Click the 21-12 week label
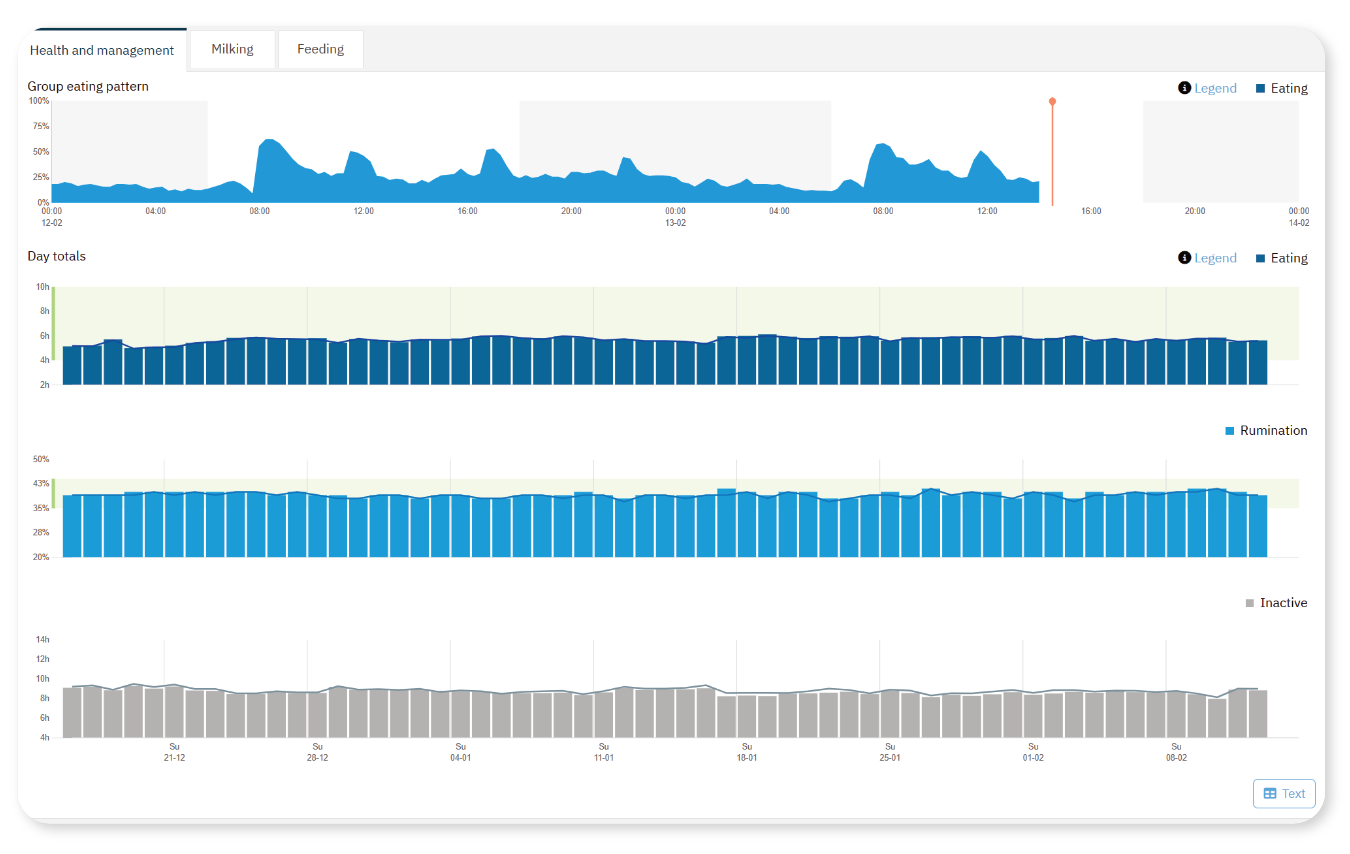This screenshot has width=1350, height=854. point(174,758)
